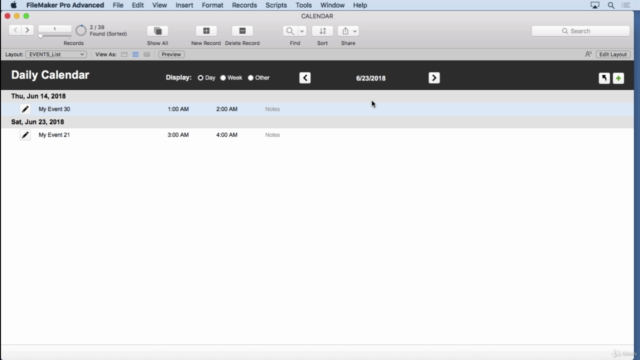Click the Find magnifier toolbar icon
The image size is (640, 360).
tap(290, 31)
